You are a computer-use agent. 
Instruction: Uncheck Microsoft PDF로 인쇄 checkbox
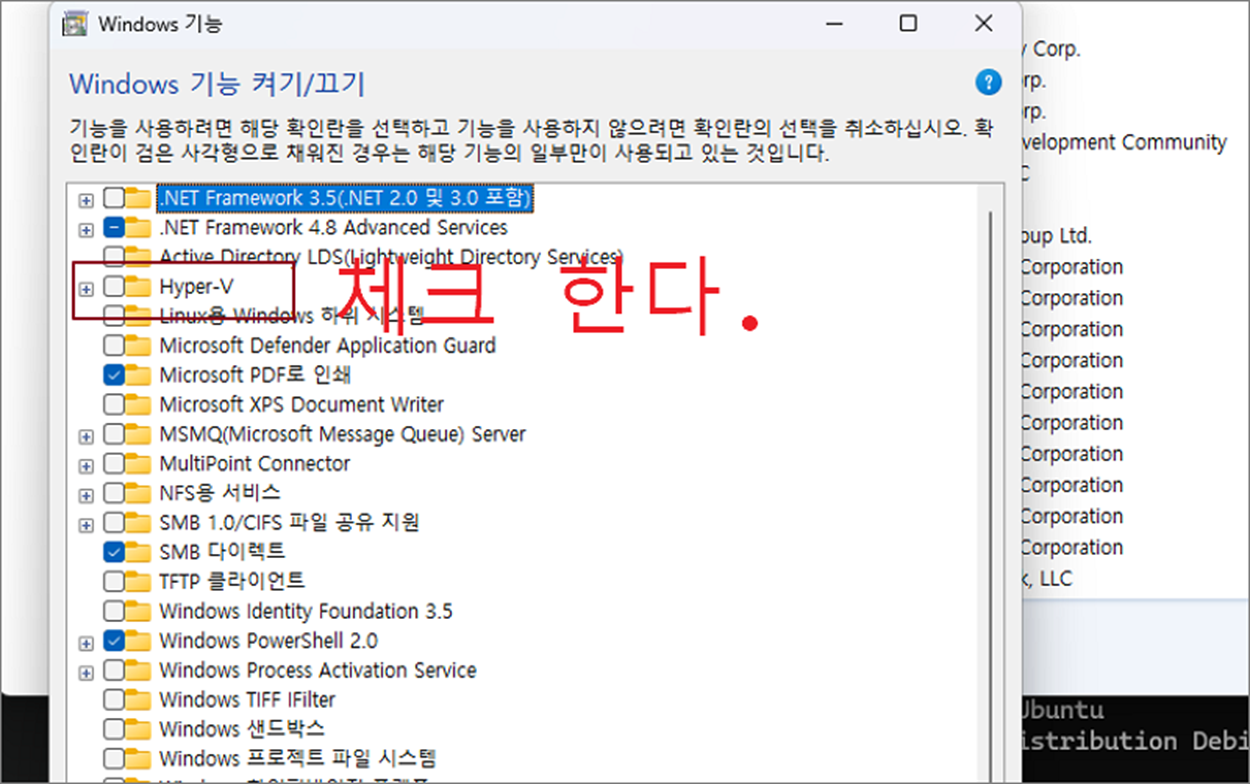pyautogui.click(x=113, y=376)
